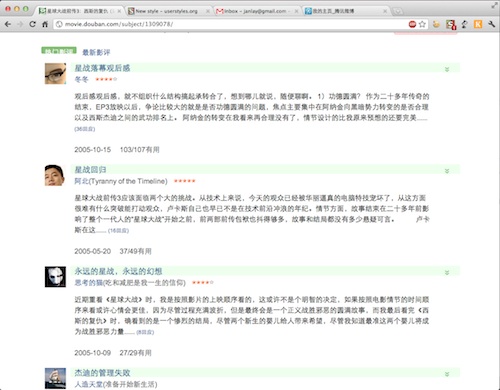Open review titled 永远的星战，永远的幻想

[x=118, y=271]
